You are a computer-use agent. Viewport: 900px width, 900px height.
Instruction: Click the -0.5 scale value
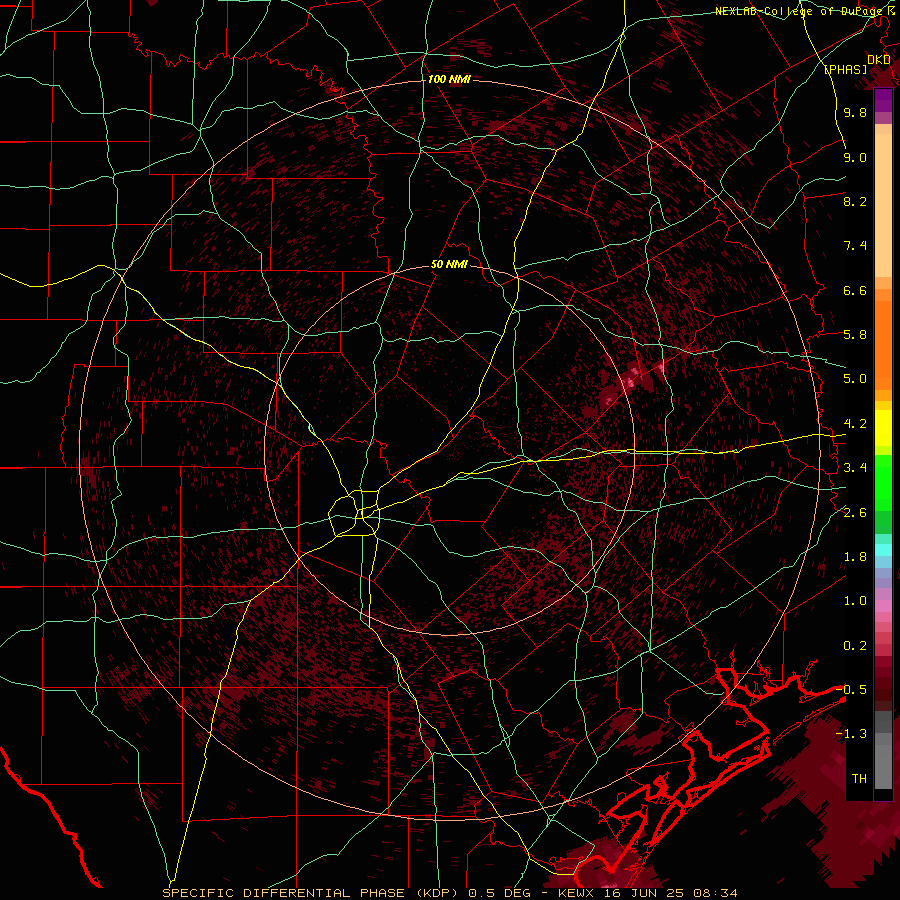[x=851, y=690]
